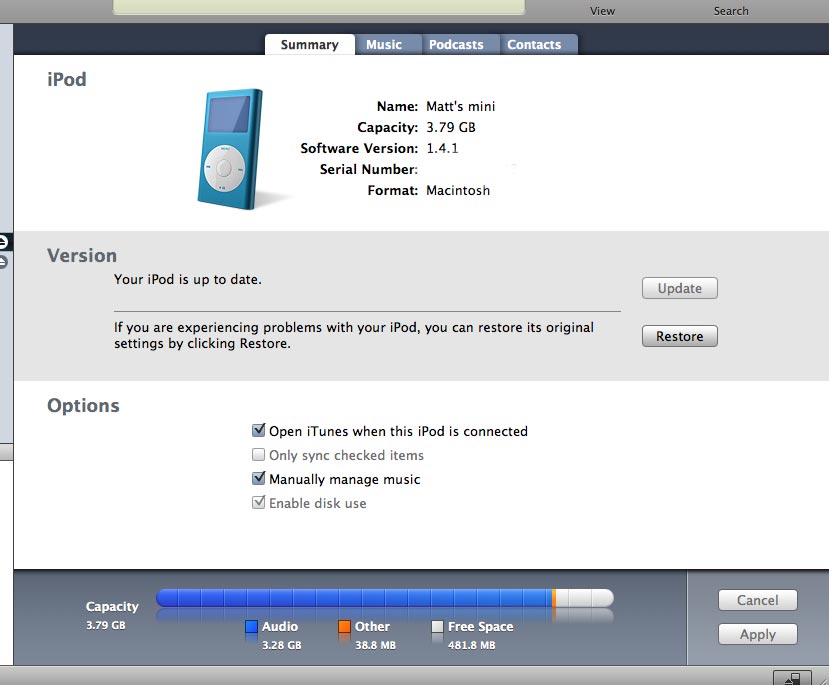
Task: Click the Options section heading
Action: coord(83,406)
